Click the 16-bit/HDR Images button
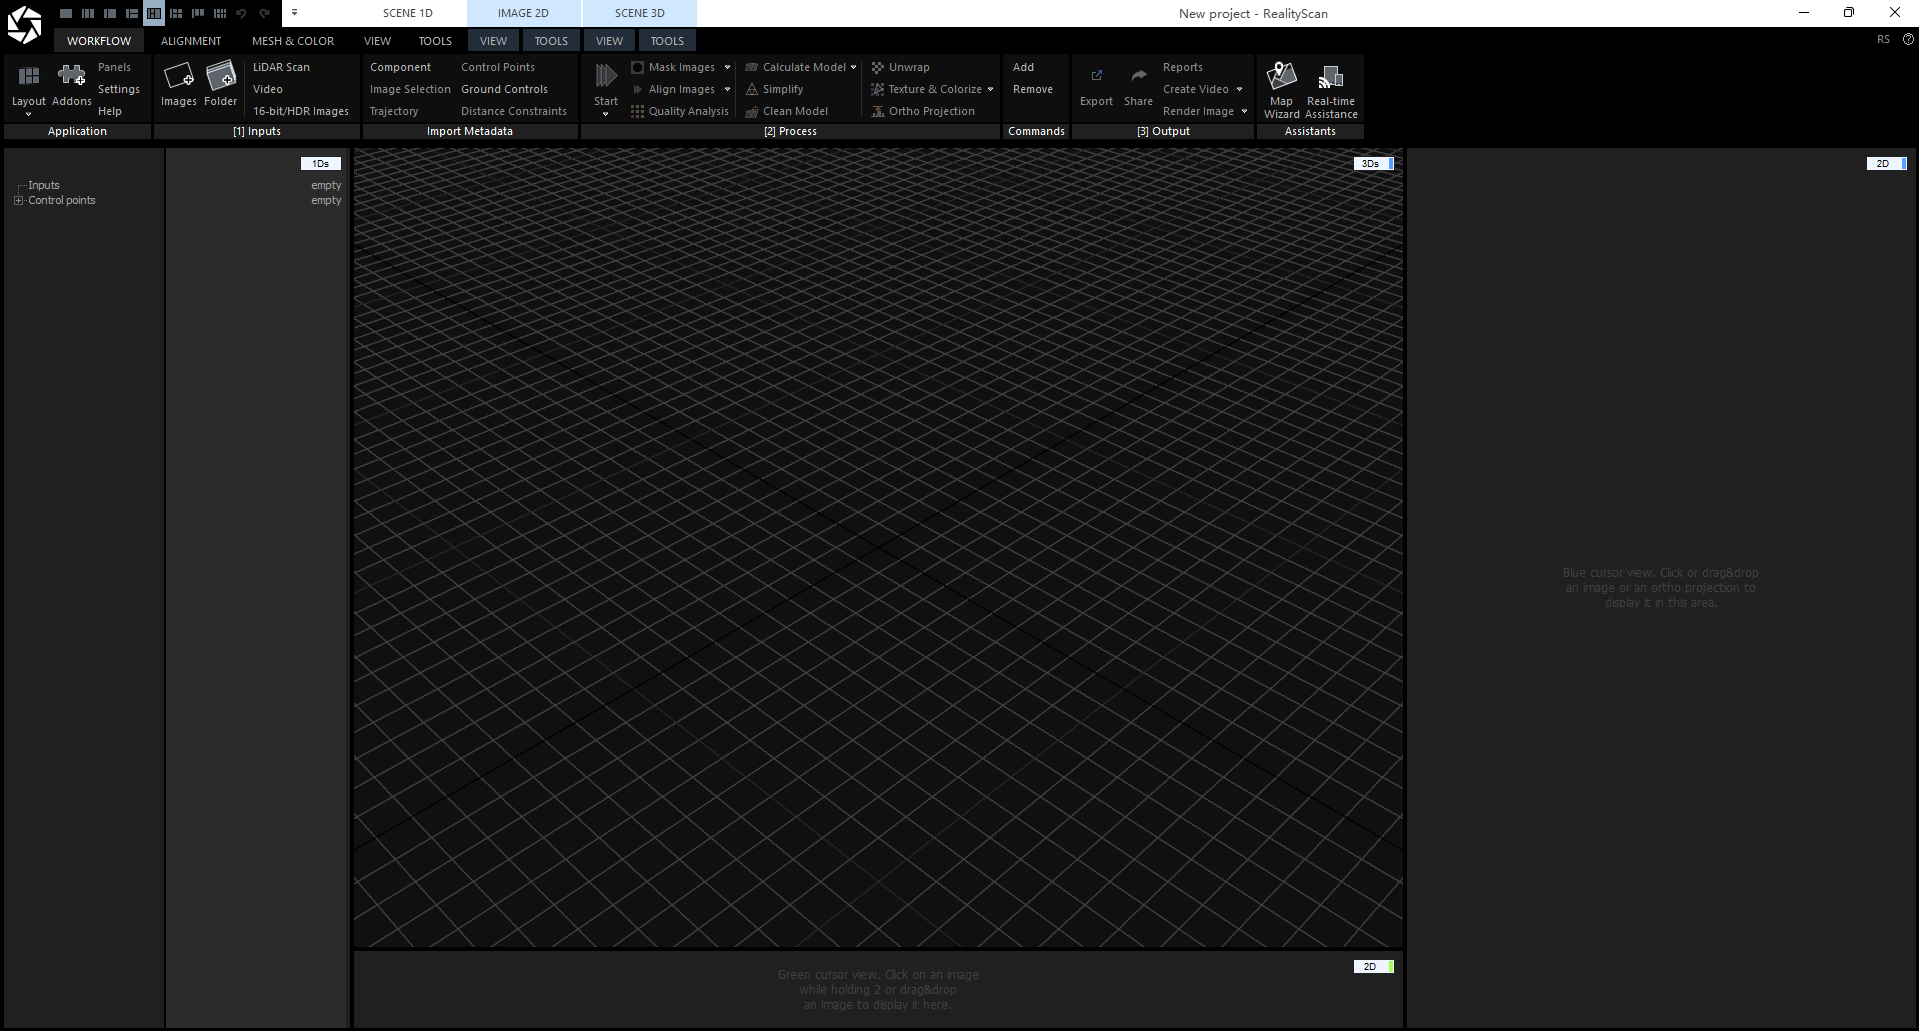Image resolution: width=1919 pixels, height=1031 pixels. click(x=301, y=111)
